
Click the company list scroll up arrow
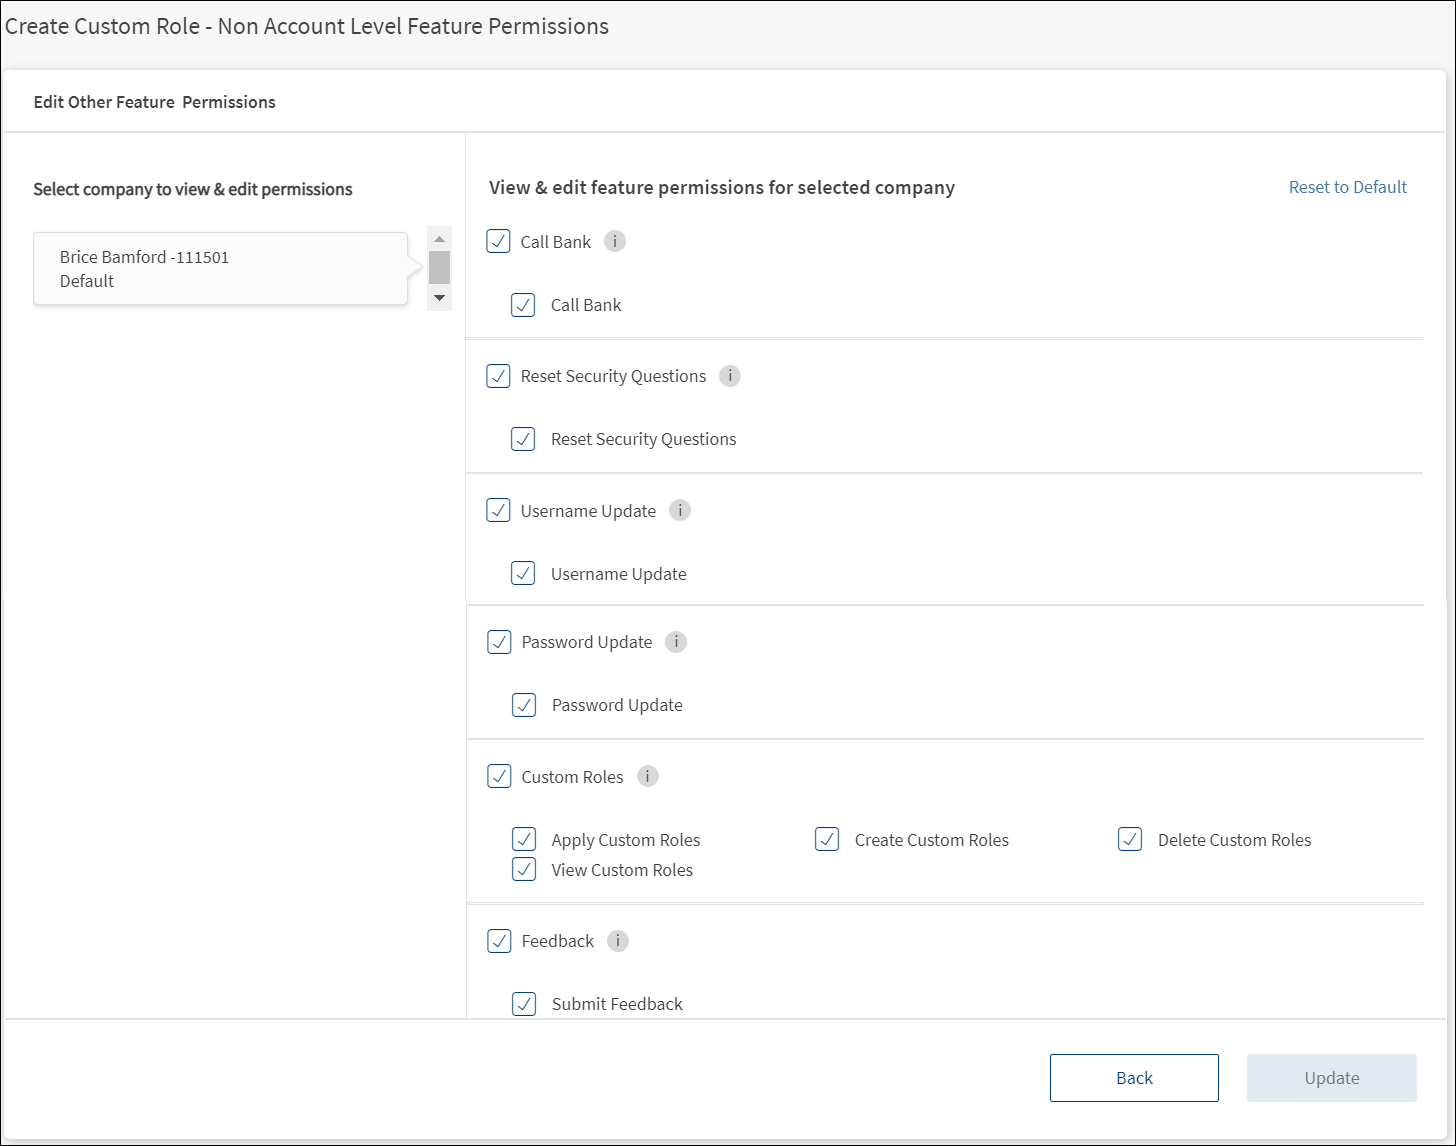click(x=439, y=239)
